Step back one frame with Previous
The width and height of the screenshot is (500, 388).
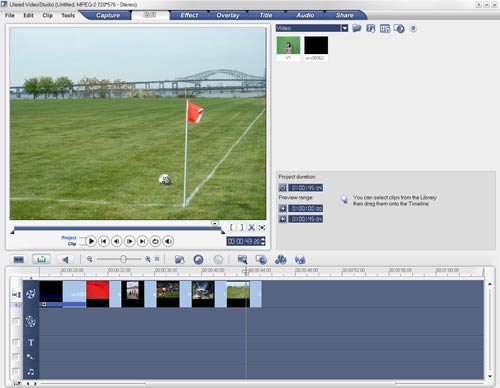(x=117, y=241)
